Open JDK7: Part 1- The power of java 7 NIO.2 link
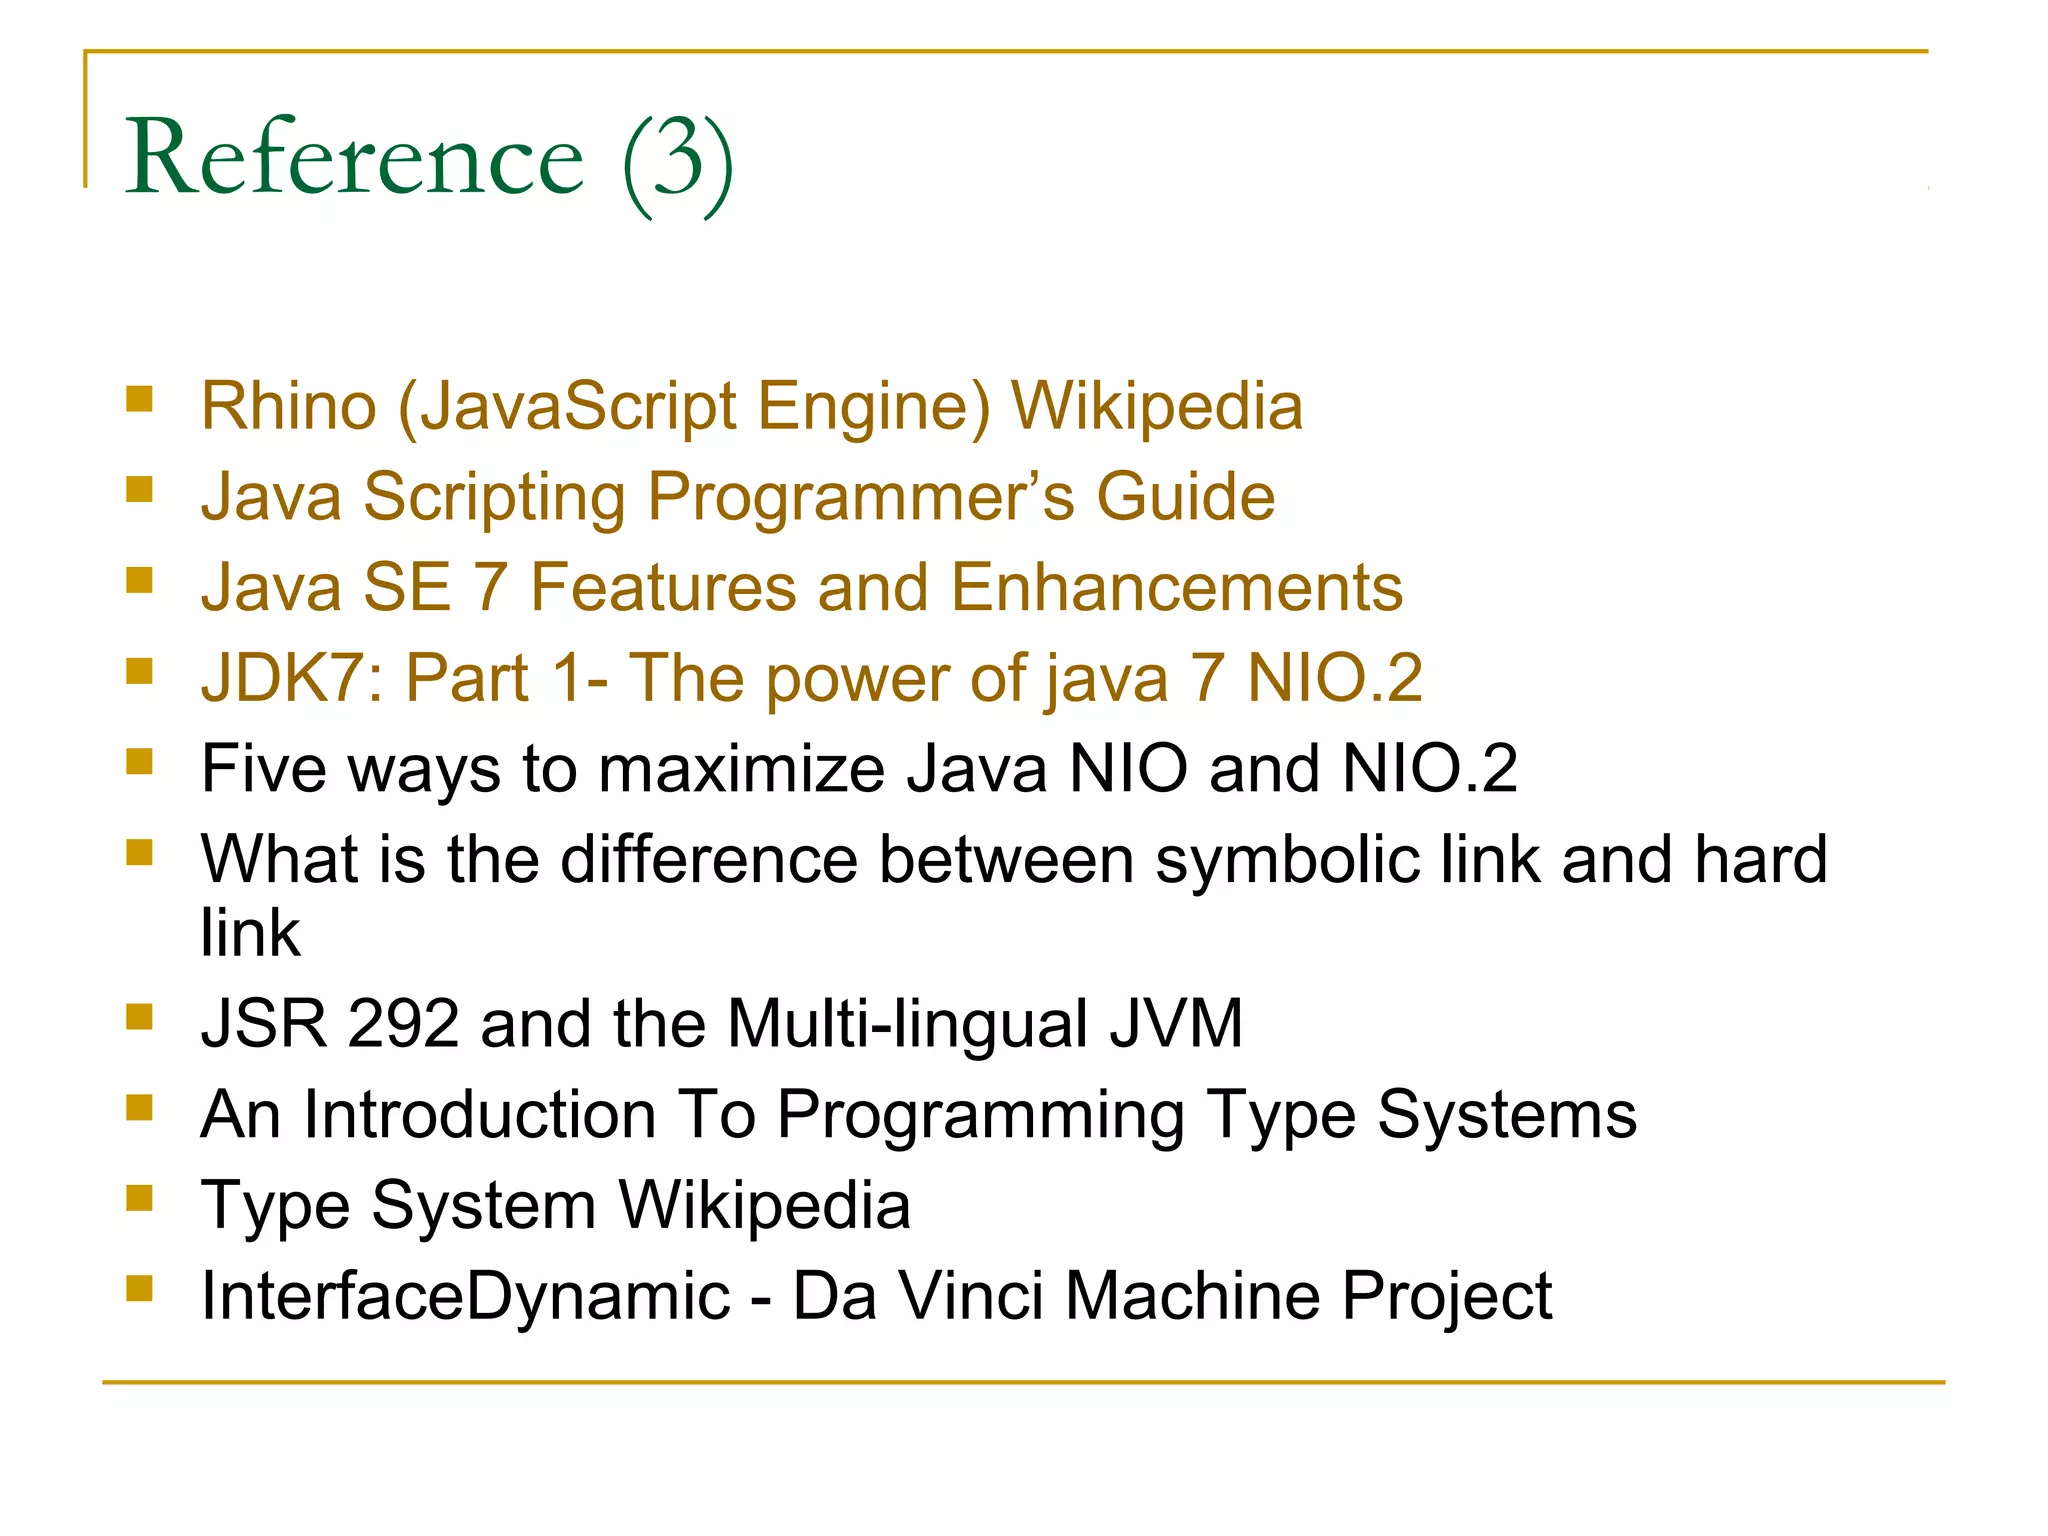This screenshot has height=1536, width=2048. point(811,679)
